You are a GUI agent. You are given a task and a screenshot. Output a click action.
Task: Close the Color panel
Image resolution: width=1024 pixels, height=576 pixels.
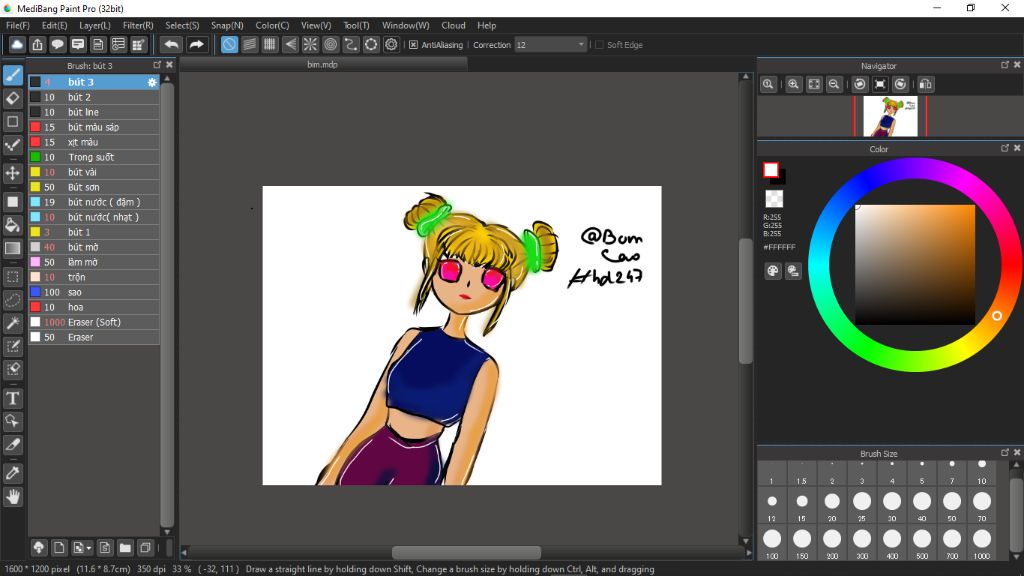(1017, 148)
